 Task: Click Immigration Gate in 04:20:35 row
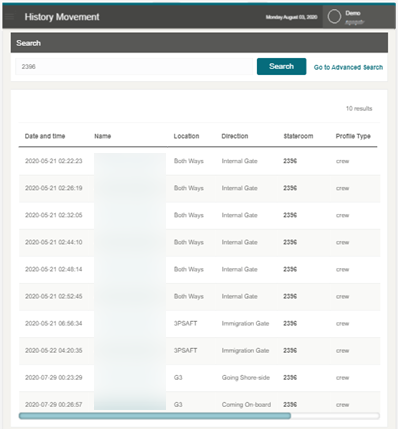245,350
